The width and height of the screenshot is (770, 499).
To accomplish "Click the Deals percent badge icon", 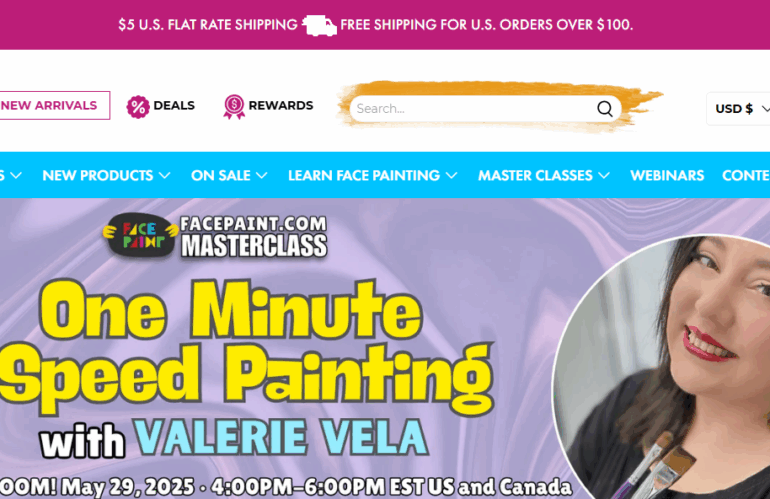I will pyautogui.click(x=138, y=107).
